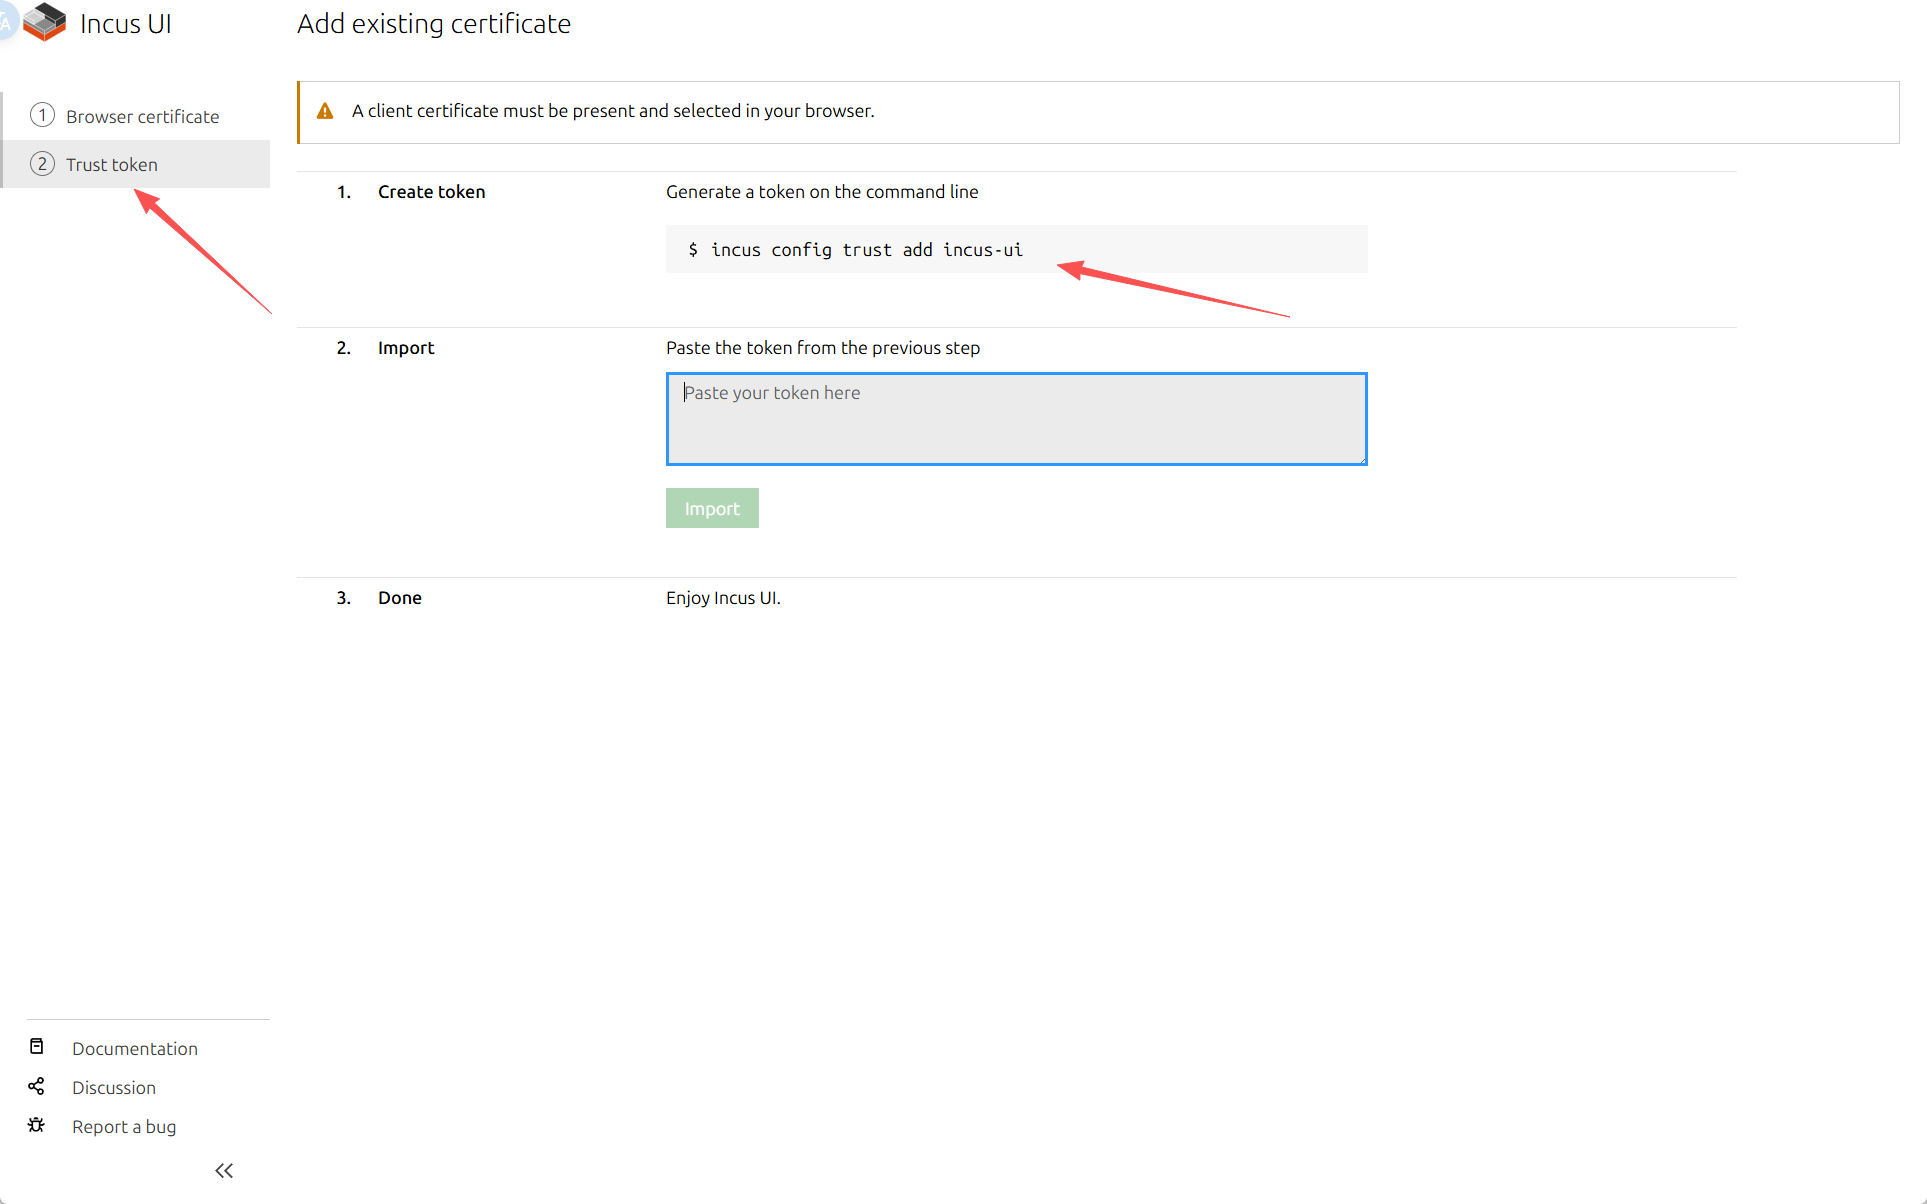Click the Create token heading
Viewport: 1927px width, 1204px height.
pyautogui.click(x=432, y=192)
